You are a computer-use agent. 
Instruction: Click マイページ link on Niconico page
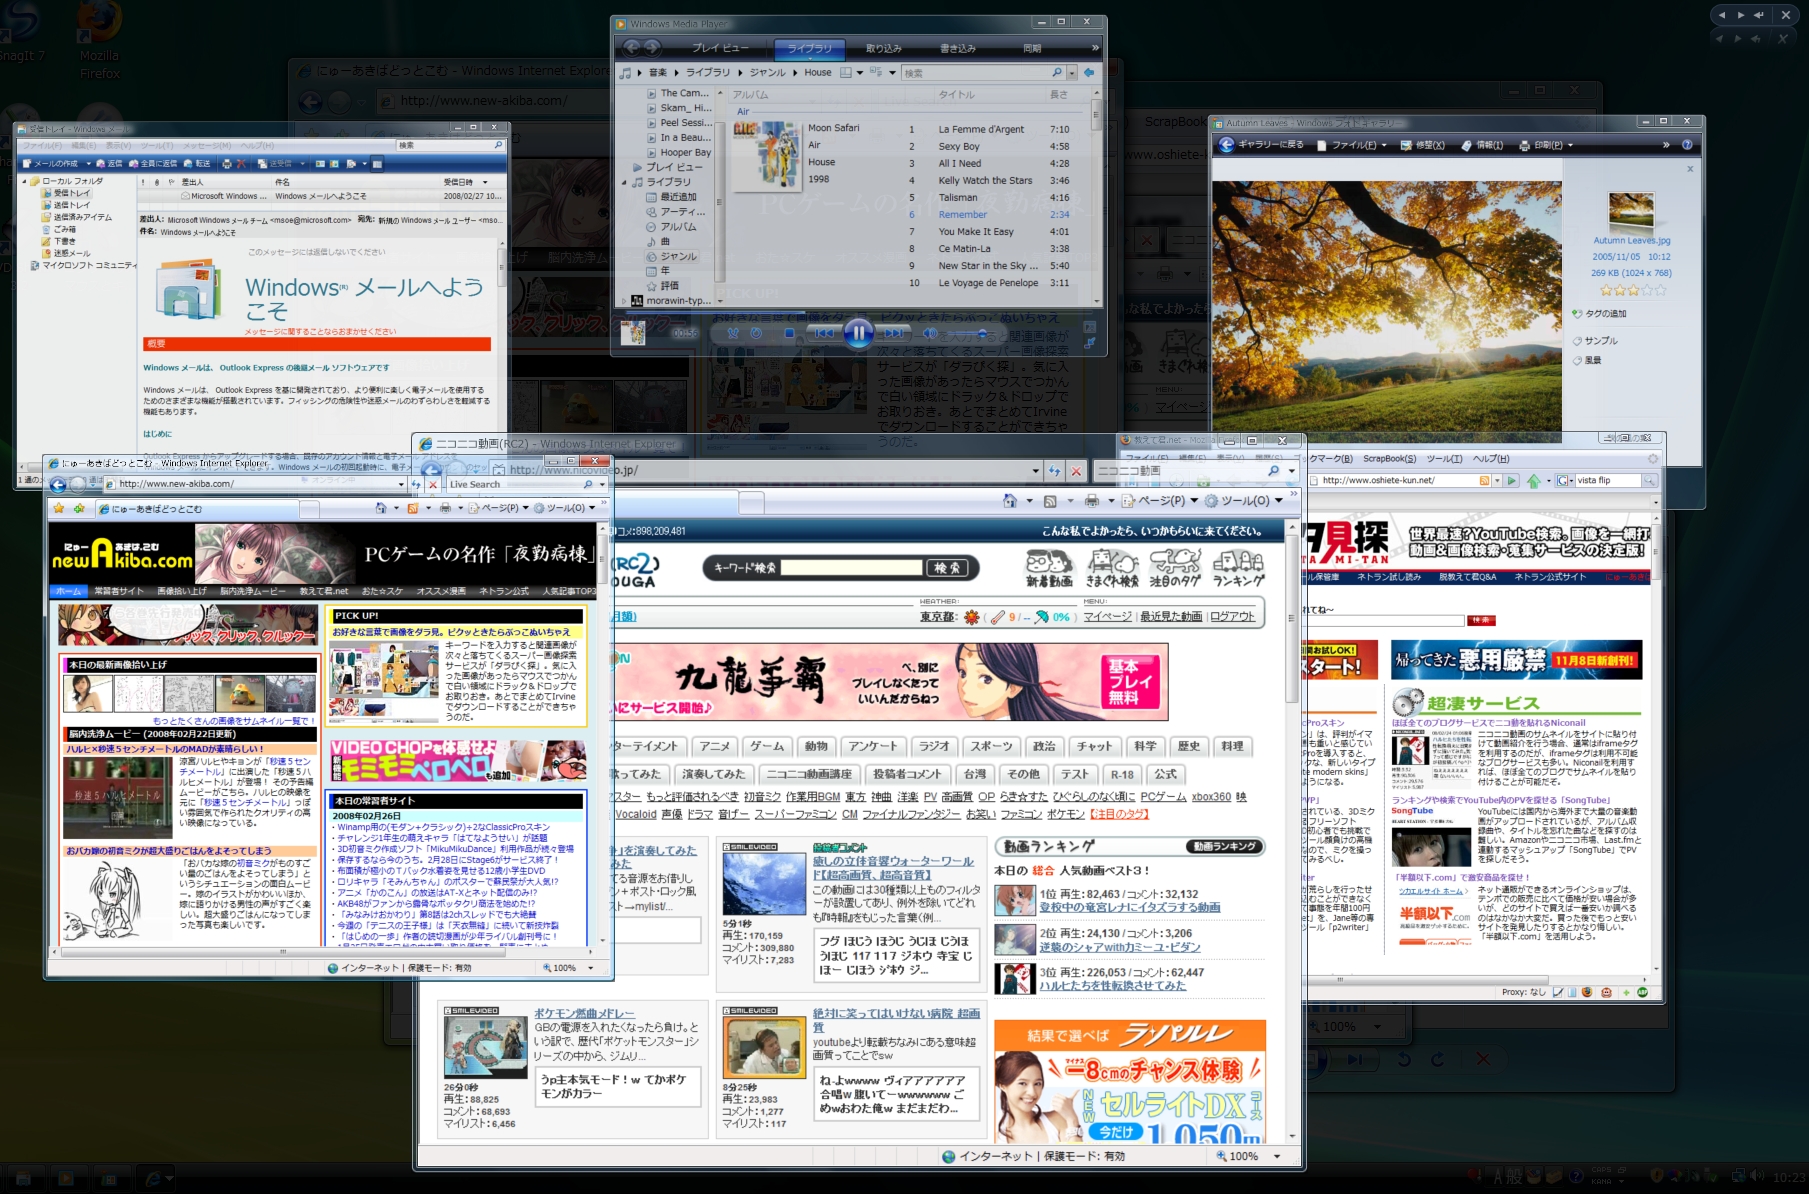(x=1107, y=617)
